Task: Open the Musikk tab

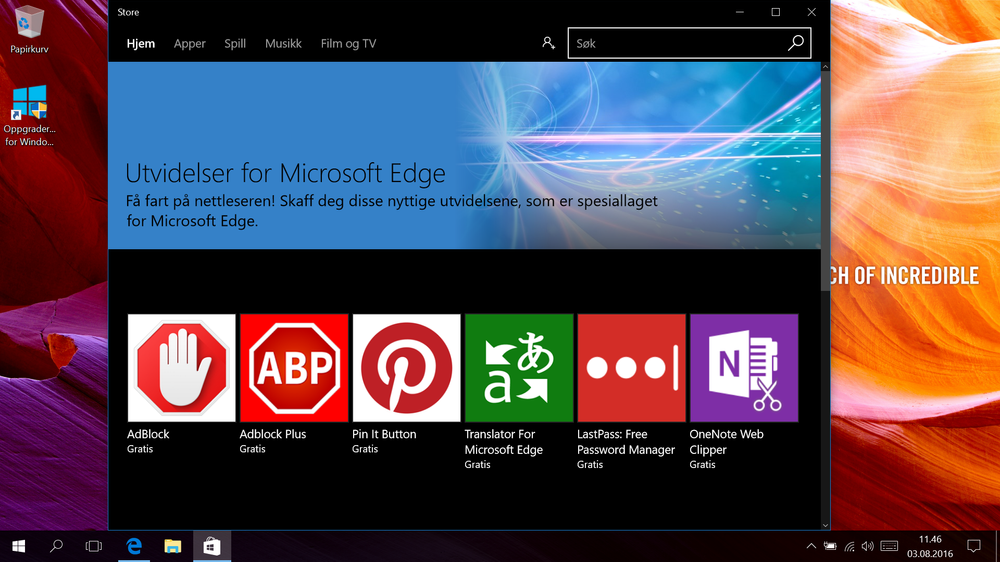Action: (x=283, y=43)
